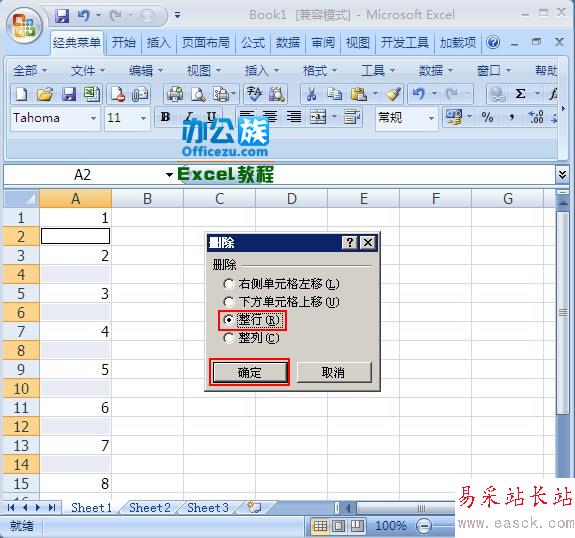The image size is (575, 538).
Task: Select shift cells up option
Action: [x=281, y=302]
